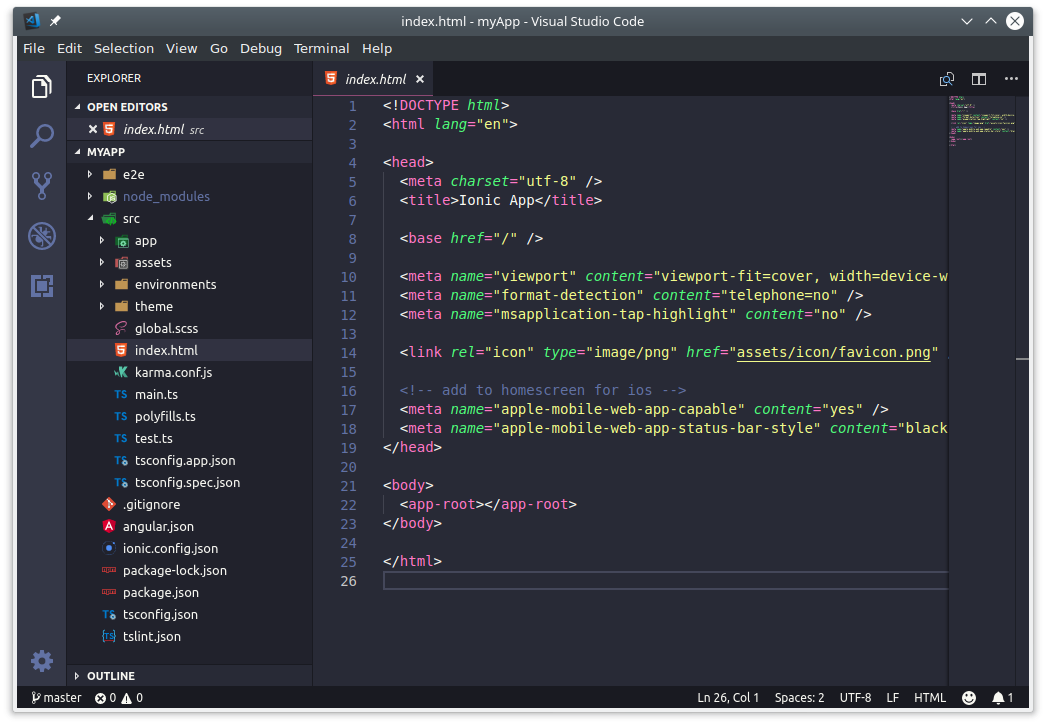
Task: Click the Tweet Feedback smiley icon
Action: pos(967,697)
